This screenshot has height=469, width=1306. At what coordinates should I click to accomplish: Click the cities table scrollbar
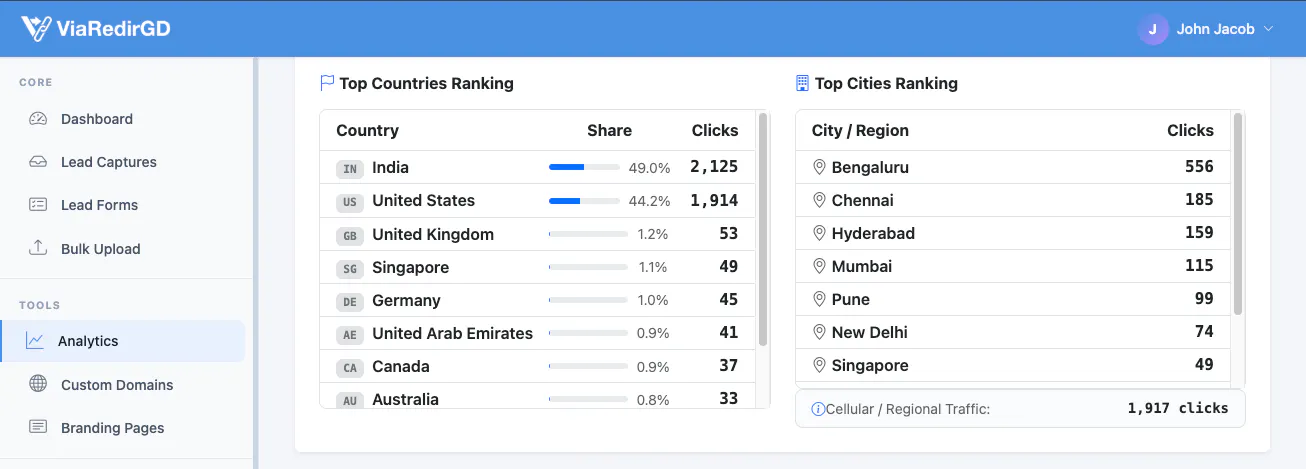1238,214
